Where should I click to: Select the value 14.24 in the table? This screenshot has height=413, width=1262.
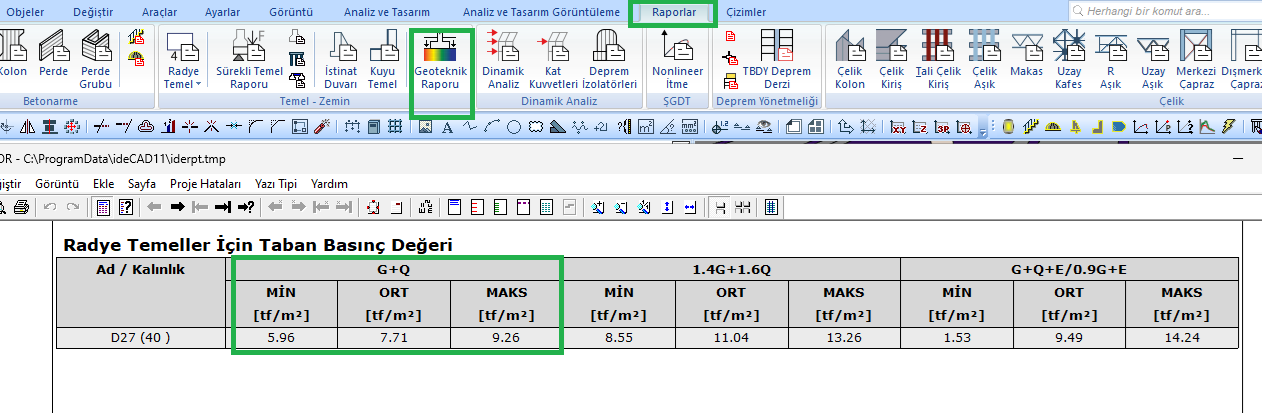click(1182, 337)
